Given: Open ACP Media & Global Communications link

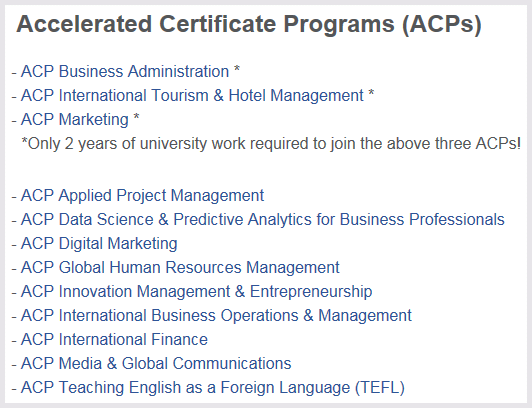Looking at the screenshot, I should tap(156, 364).
